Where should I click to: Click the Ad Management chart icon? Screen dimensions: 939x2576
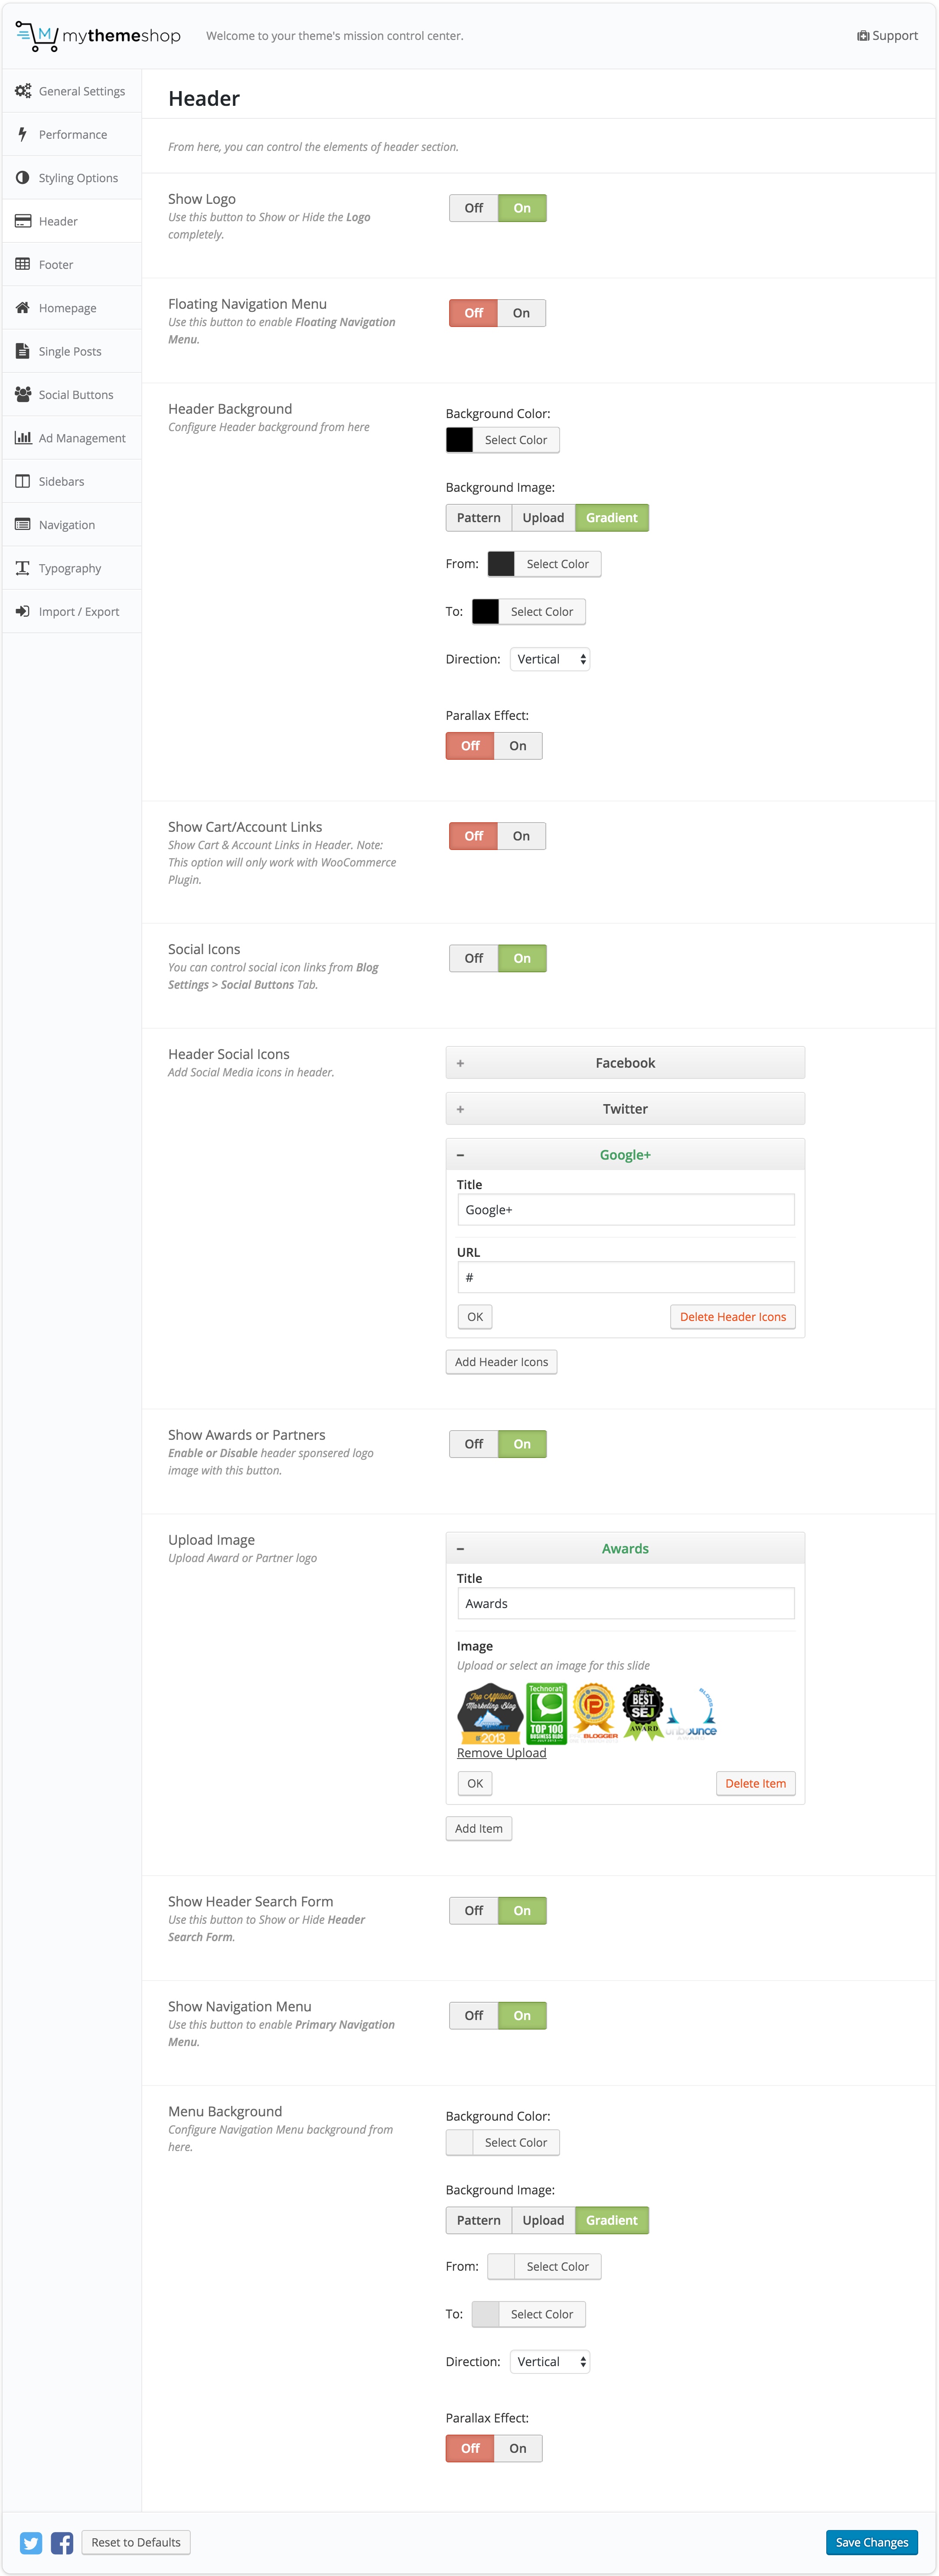23,438
